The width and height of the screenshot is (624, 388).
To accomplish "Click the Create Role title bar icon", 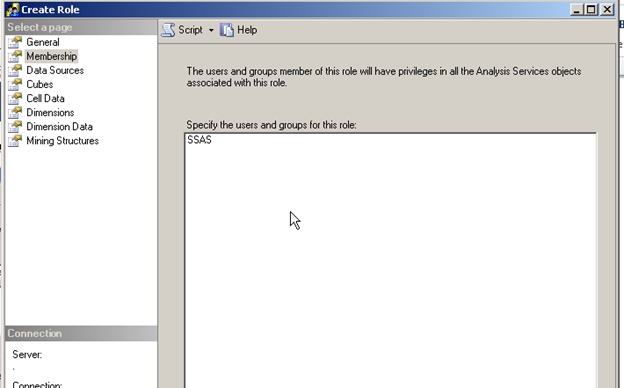I will [x=12, y=10].
